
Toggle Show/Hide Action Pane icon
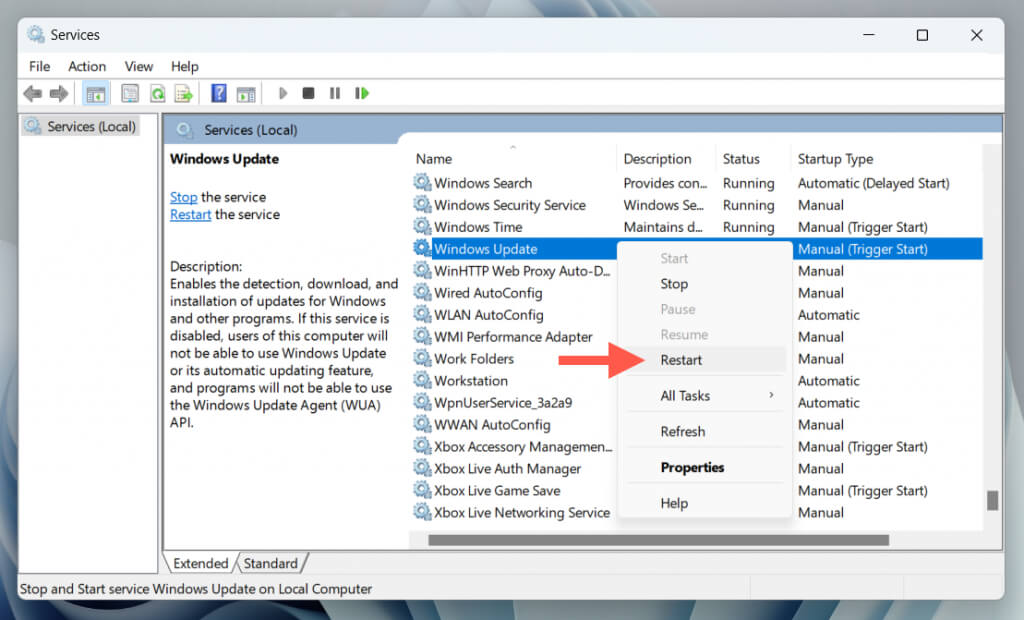[246, 93]
